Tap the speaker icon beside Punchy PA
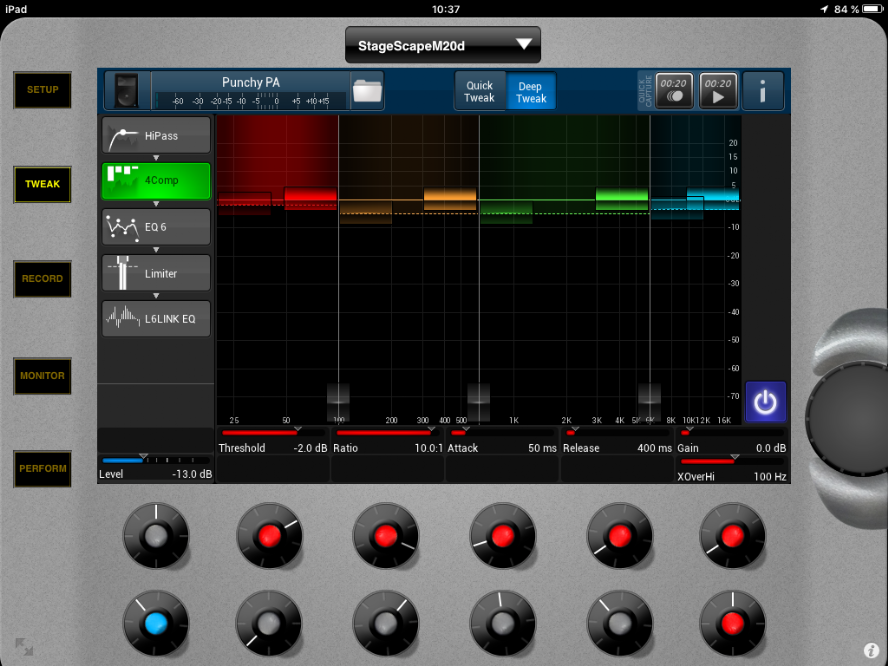This screenshot has height=666, width=888. 125,91
